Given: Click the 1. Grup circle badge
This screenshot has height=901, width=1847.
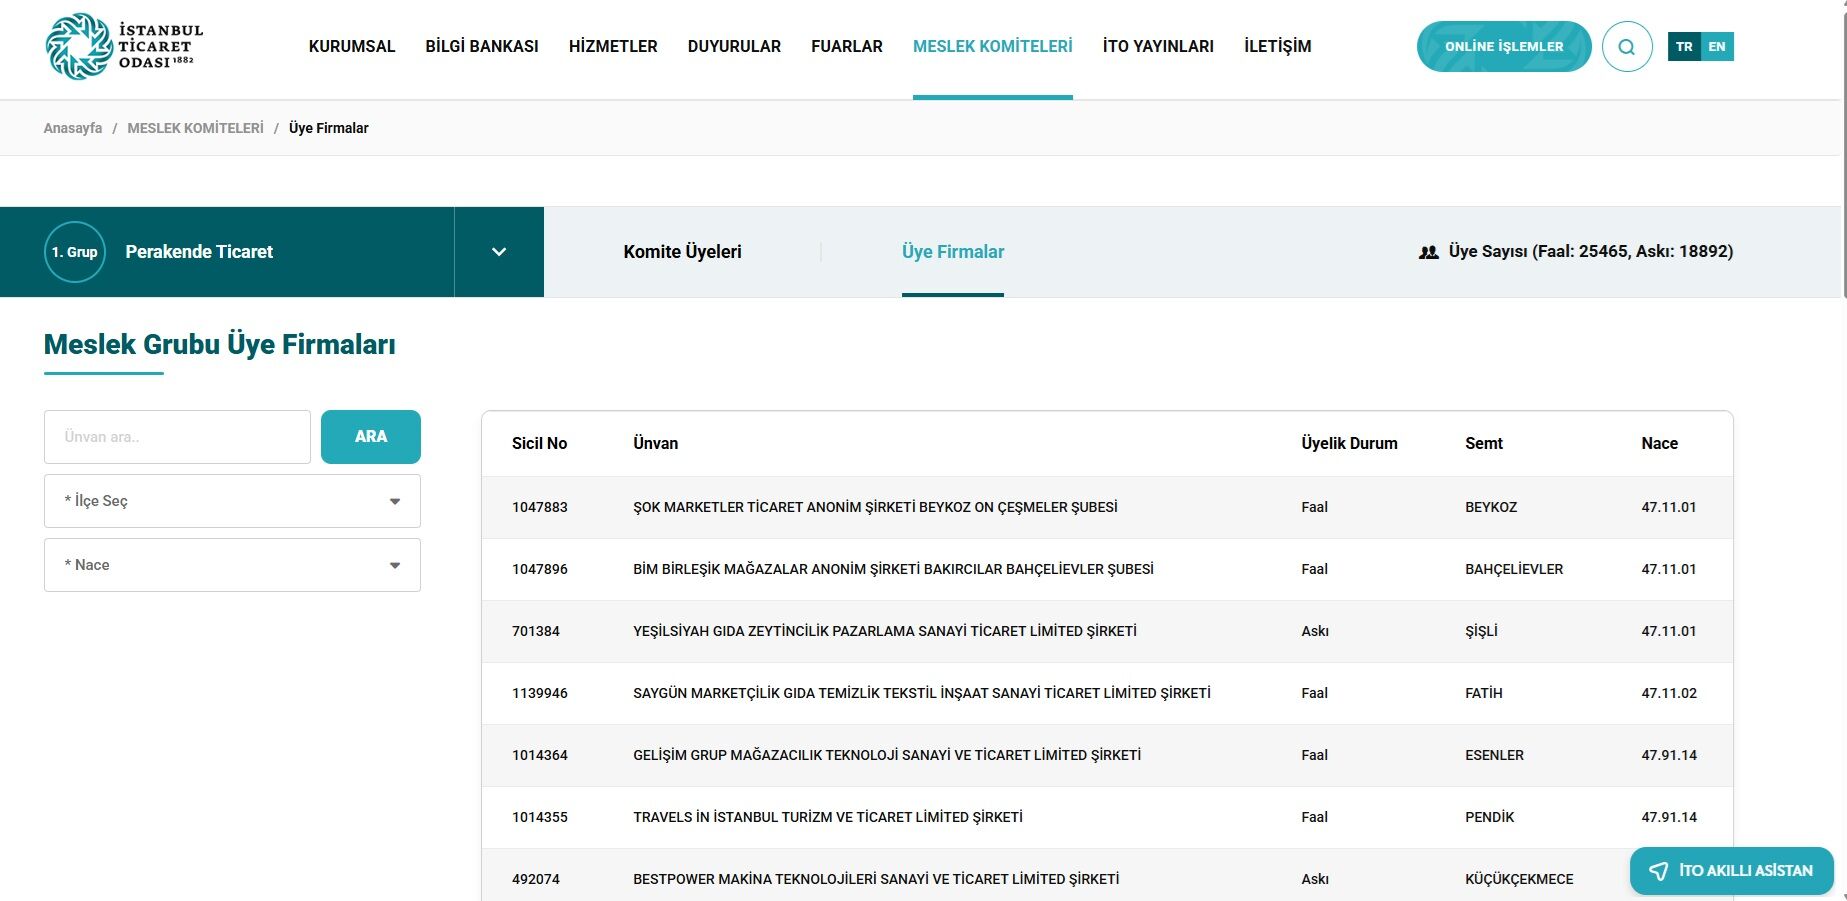Looking at the screenshot, I should click(x=75, y=252).
